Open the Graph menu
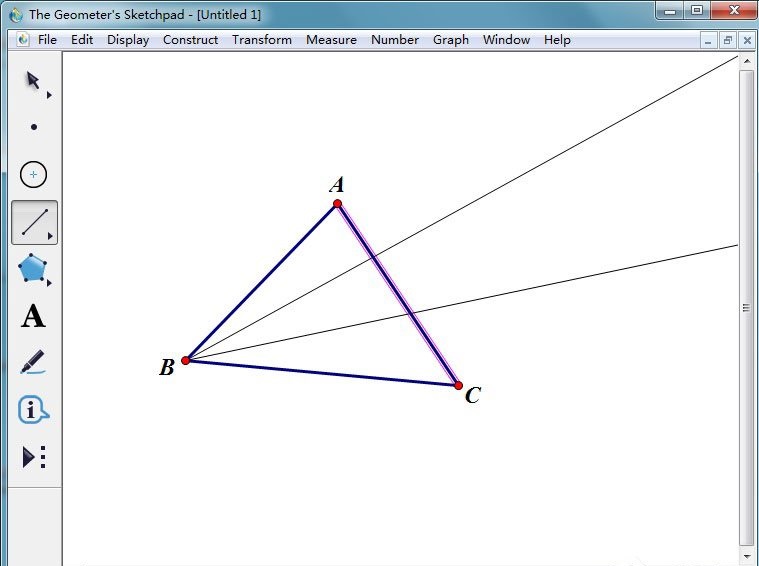Viewport: 759px width, 566px height. 451,40
